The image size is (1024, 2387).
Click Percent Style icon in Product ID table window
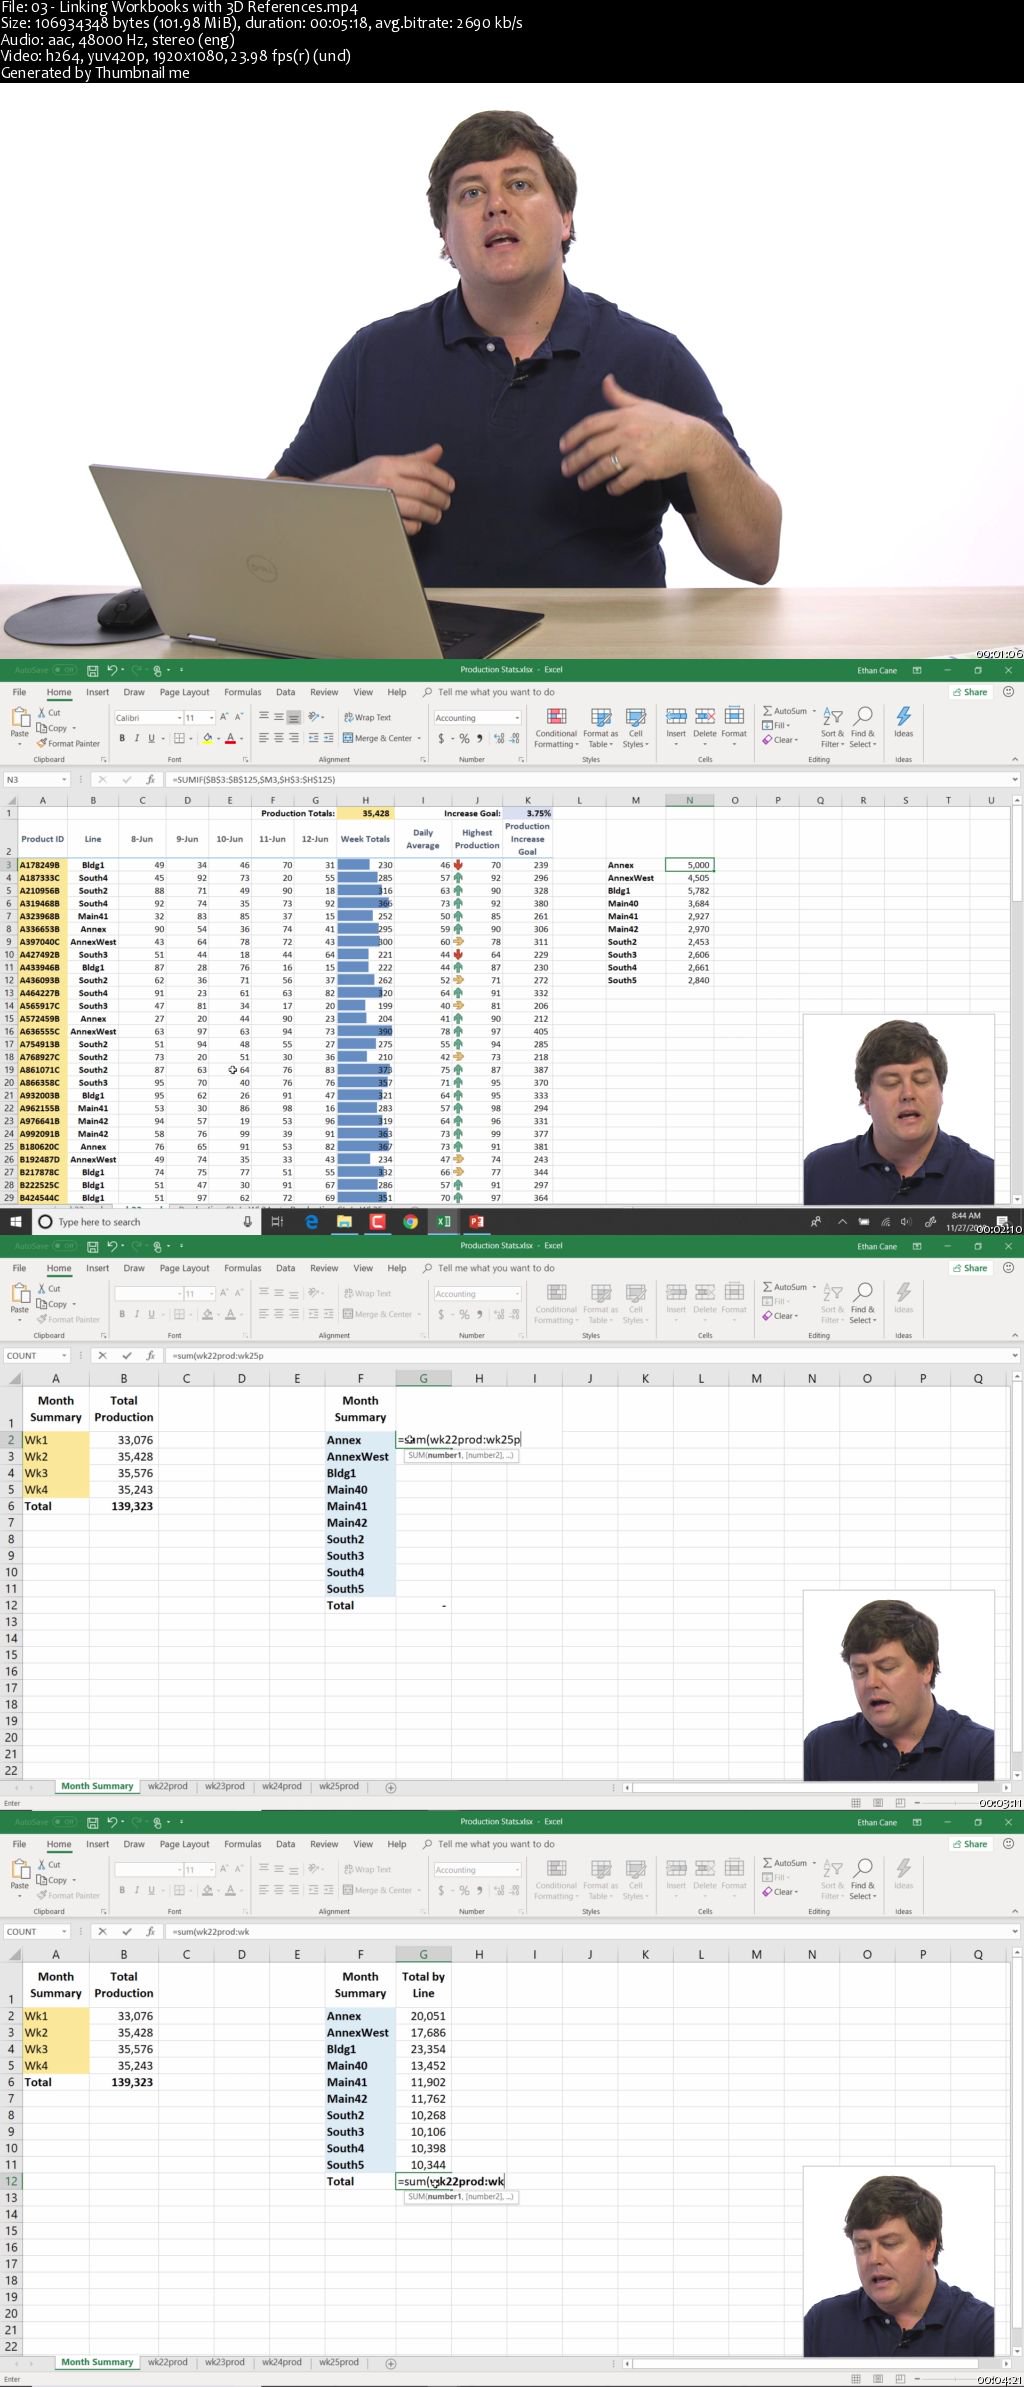(x=464, y=738)
